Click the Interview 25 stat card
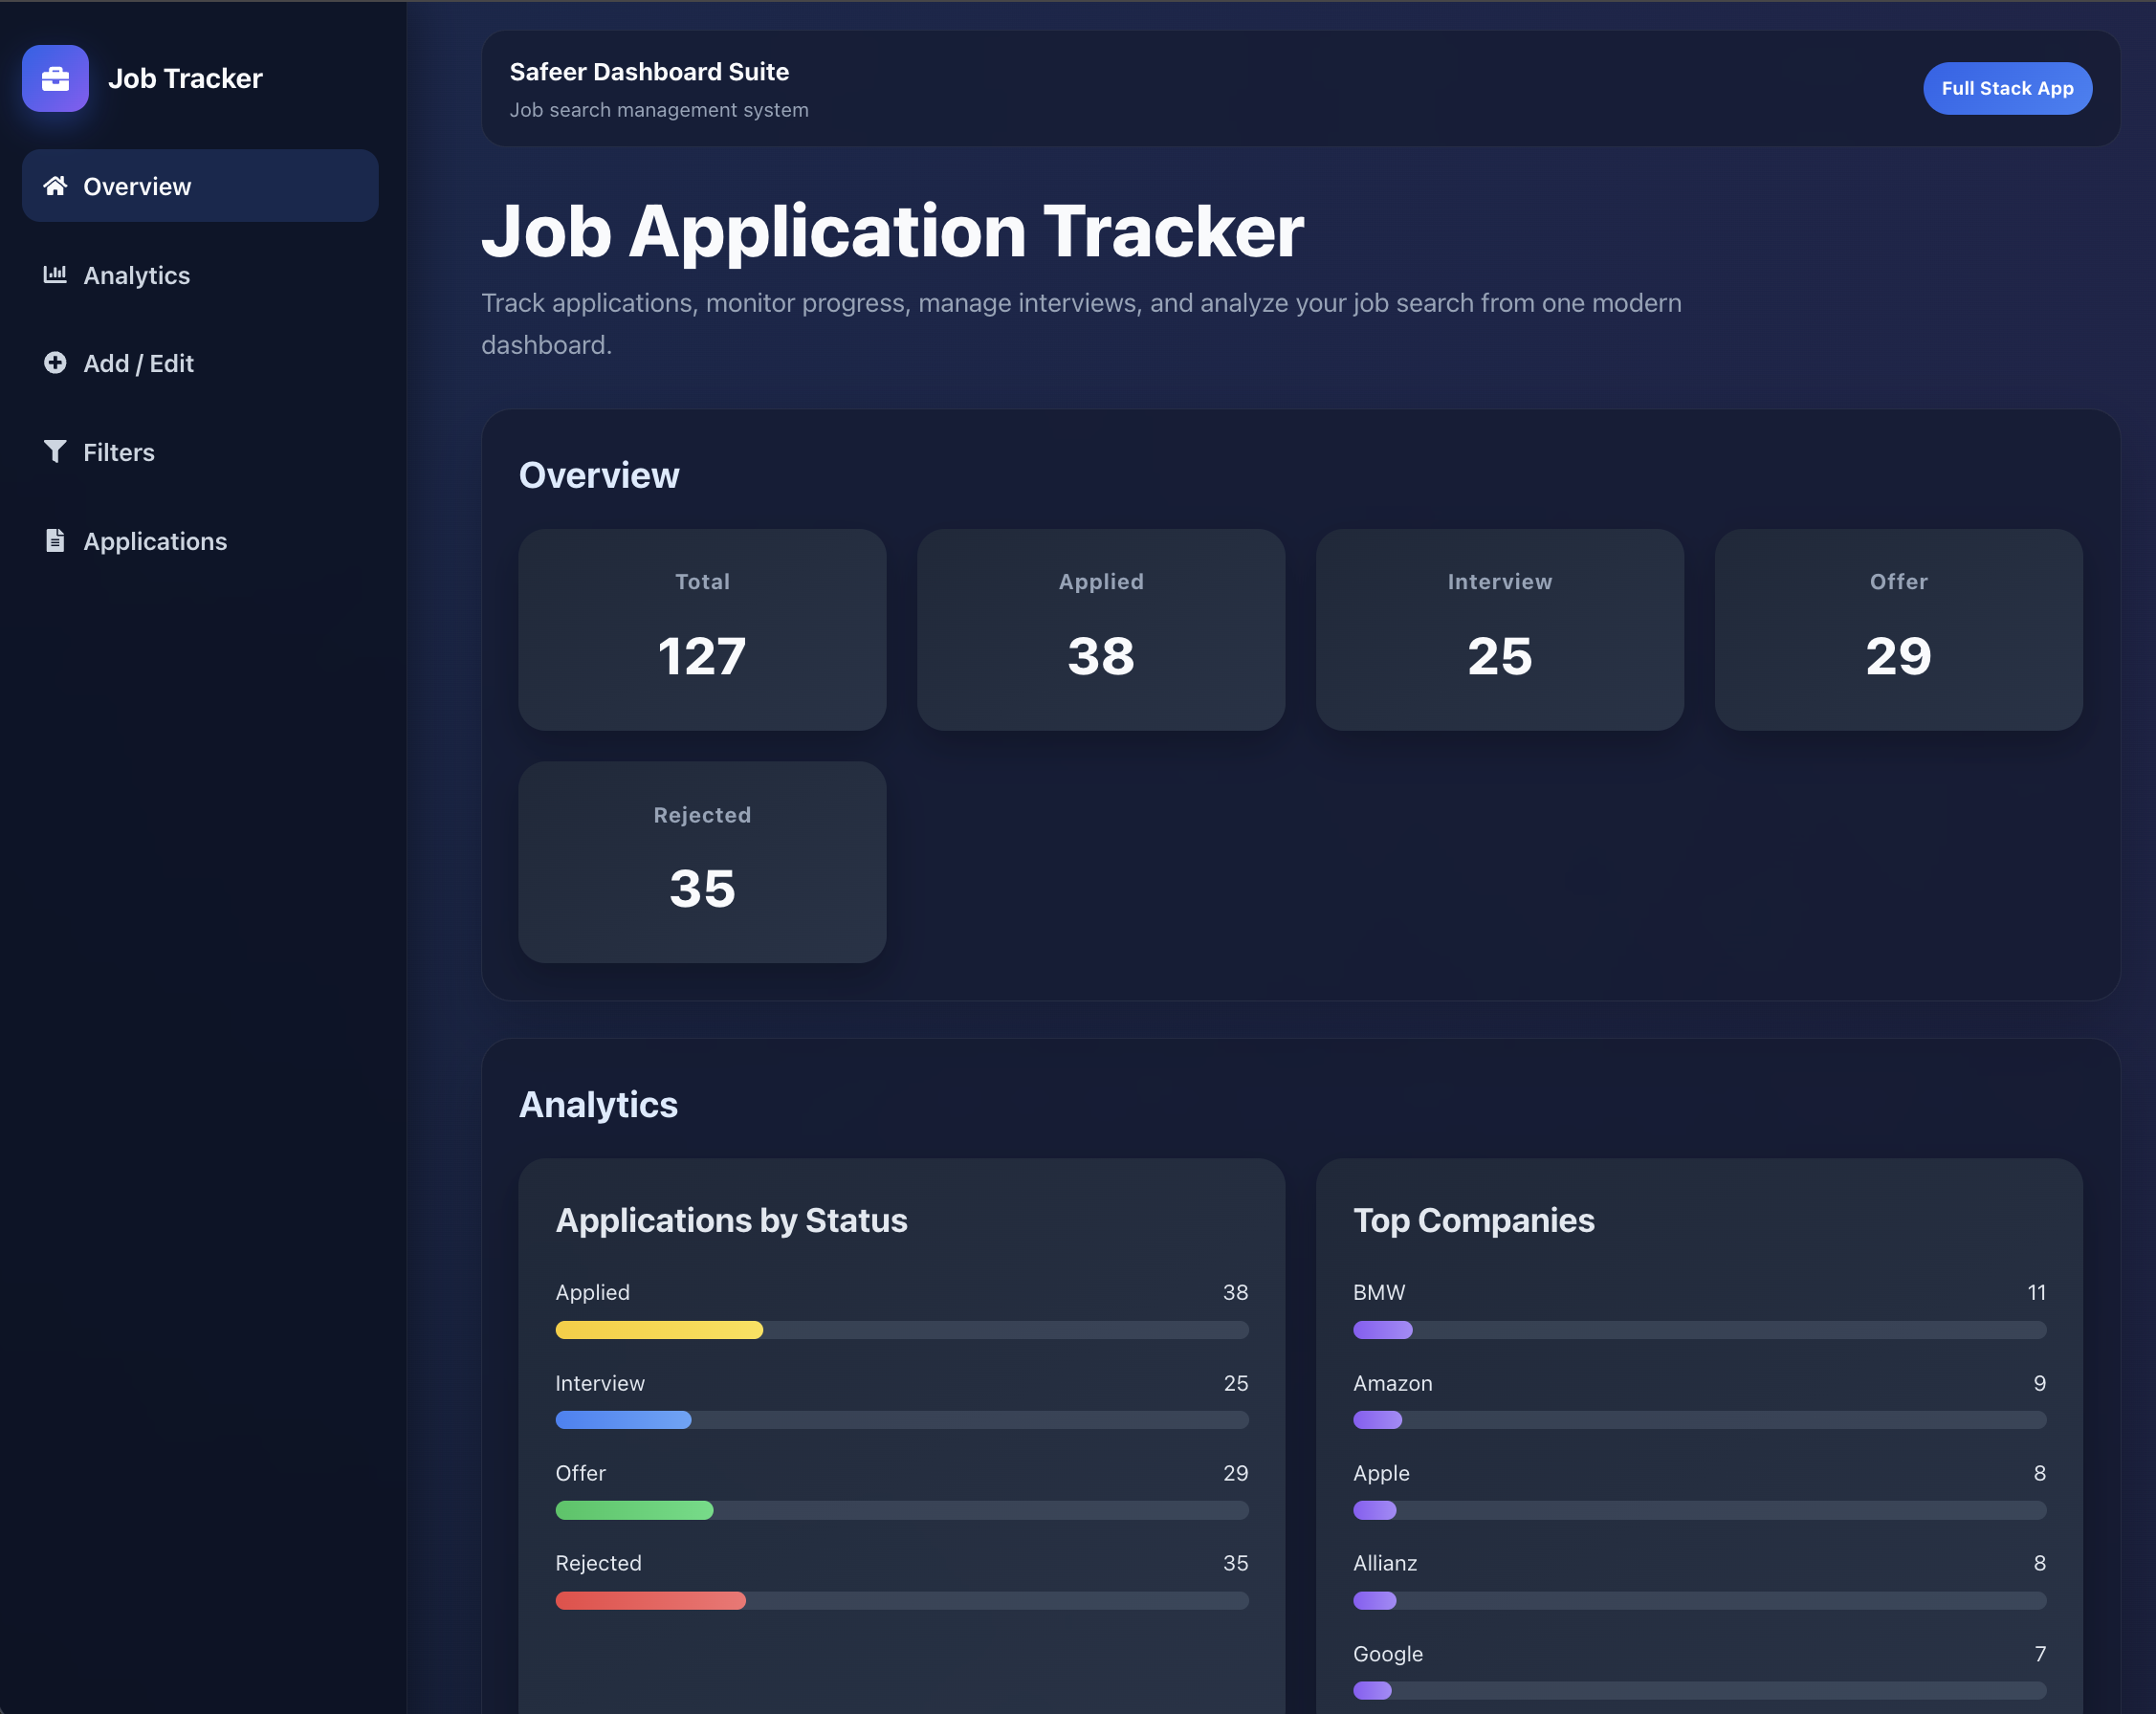Screen dimensions: 2156x1714 1499,630
